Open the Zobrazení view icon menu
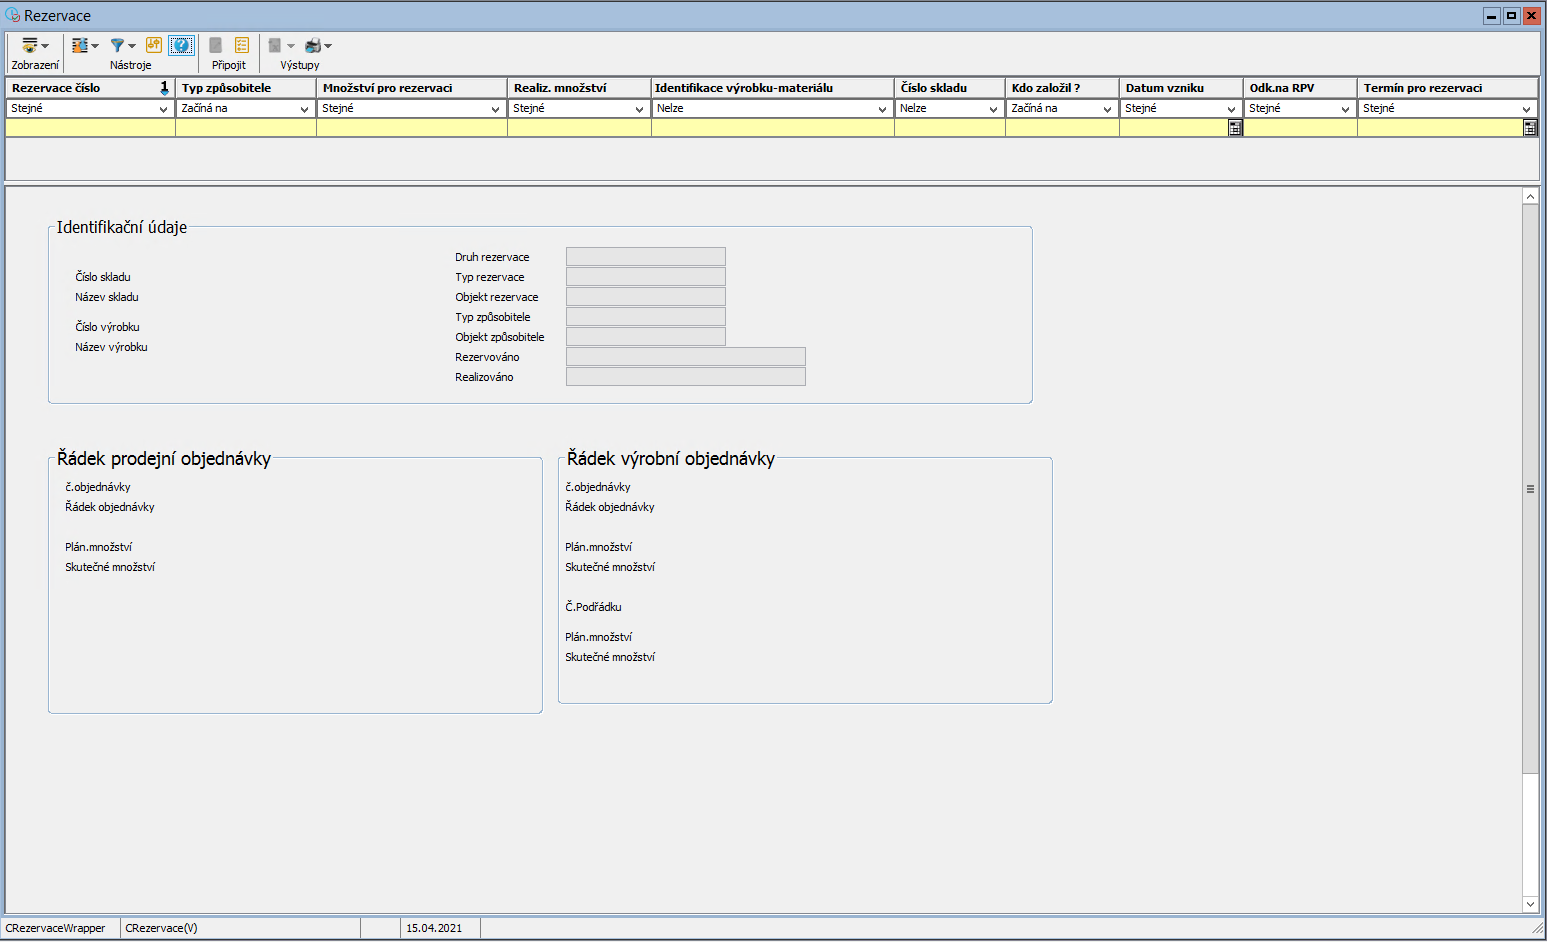The width and height of the screenshot is (1547, 942). (34, 46)
